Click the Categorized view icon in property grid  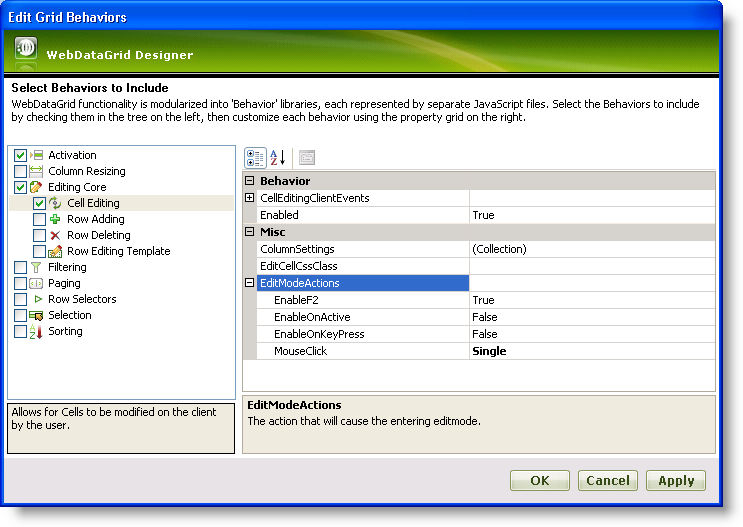[x=255, y=157]
